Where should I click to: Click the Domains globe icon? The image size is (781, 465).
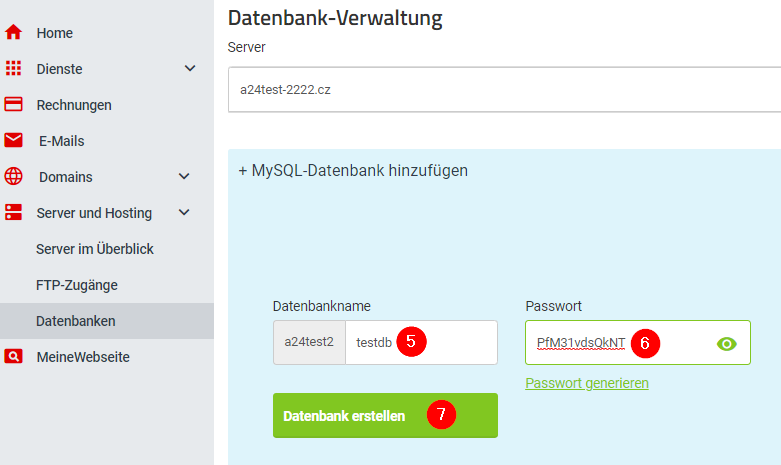(14, 177)
